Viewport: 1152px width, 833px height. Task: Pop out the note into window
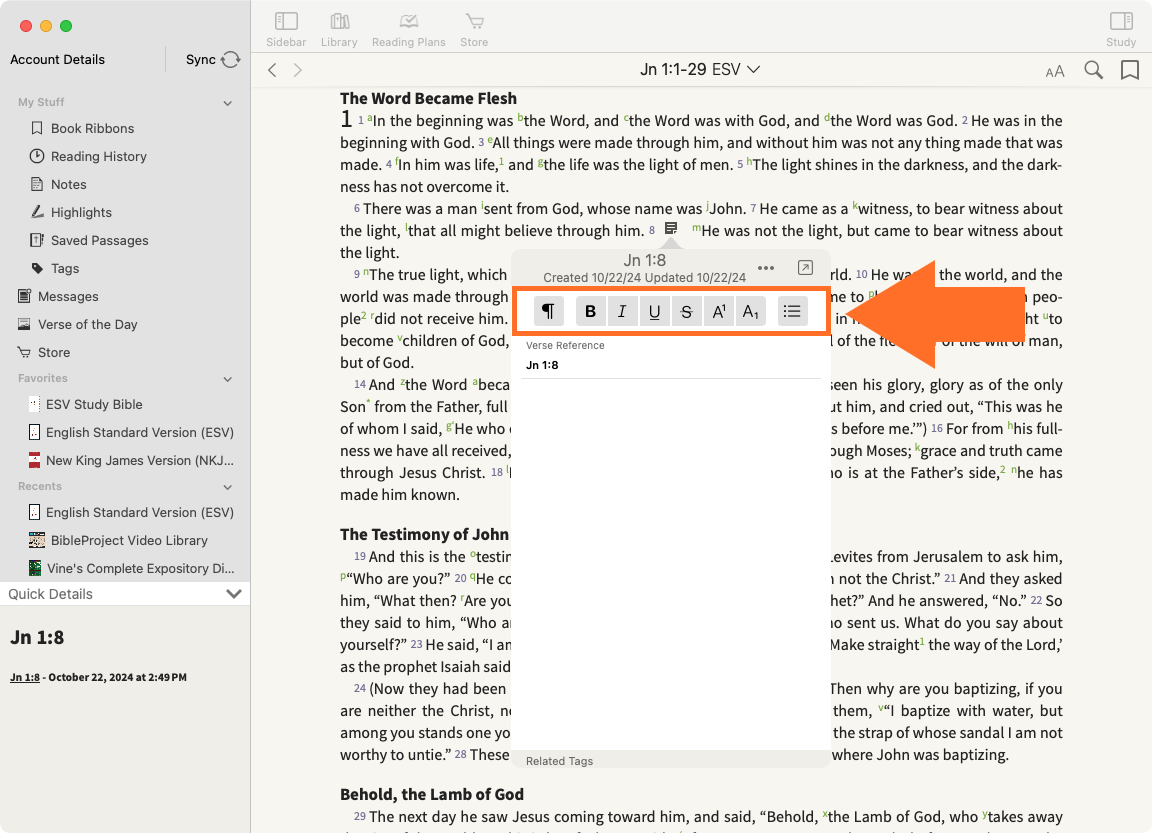tap(805, 267)
